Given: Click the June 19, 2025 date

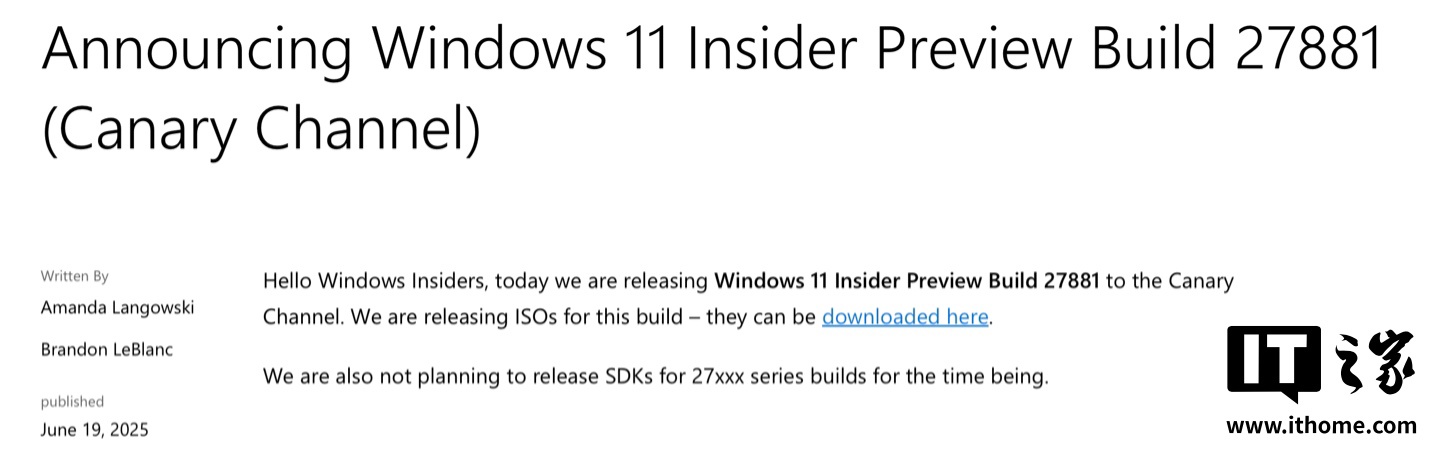Looking at the screenshot, I should 94,430.
